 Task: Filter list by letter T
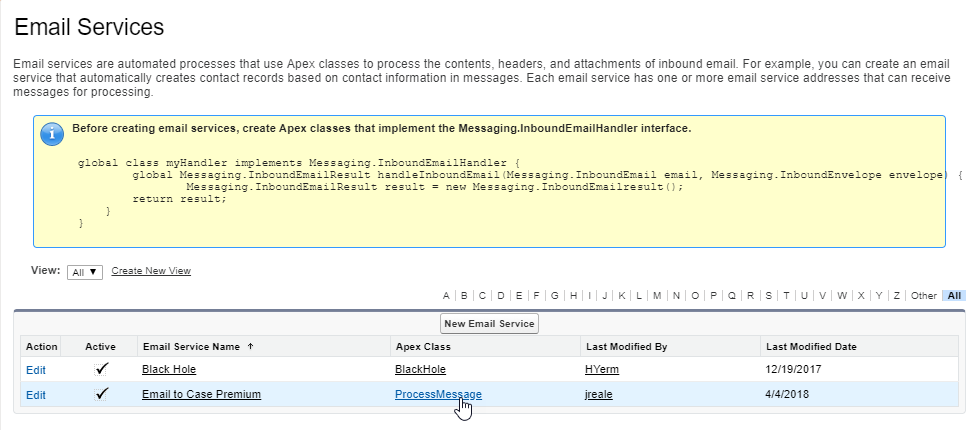coord(786,296)
